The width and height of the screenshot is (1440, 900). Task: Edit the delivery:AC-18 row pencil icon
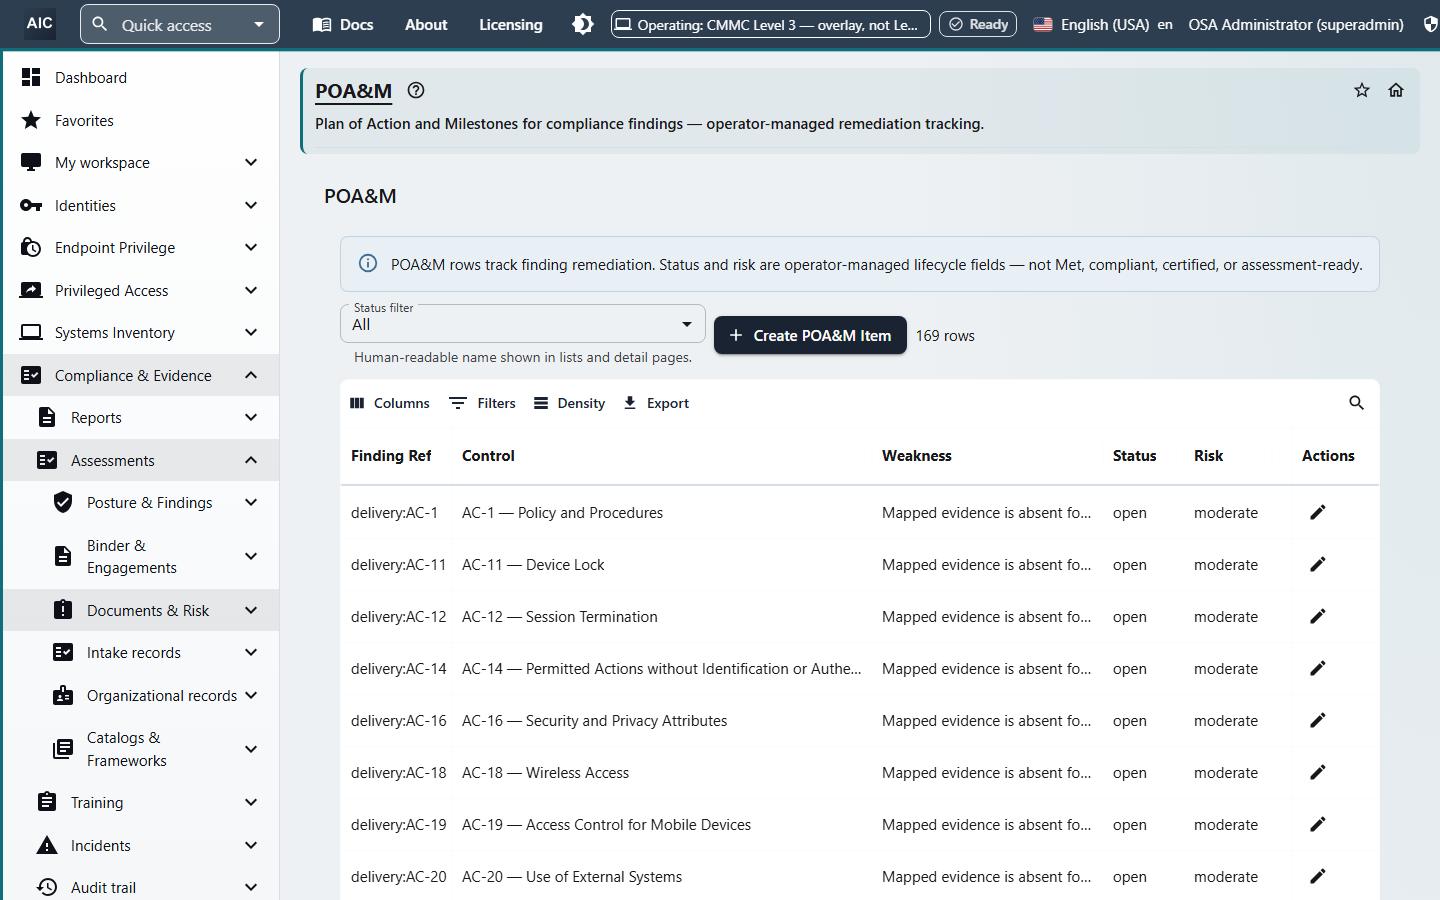[1318, 772]
